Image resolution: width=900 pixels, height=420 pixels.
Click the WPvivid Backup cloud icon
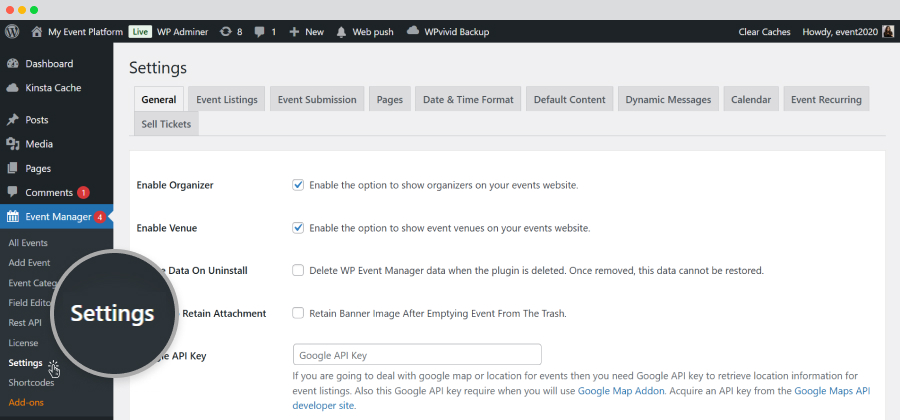[x=413, y=31]
